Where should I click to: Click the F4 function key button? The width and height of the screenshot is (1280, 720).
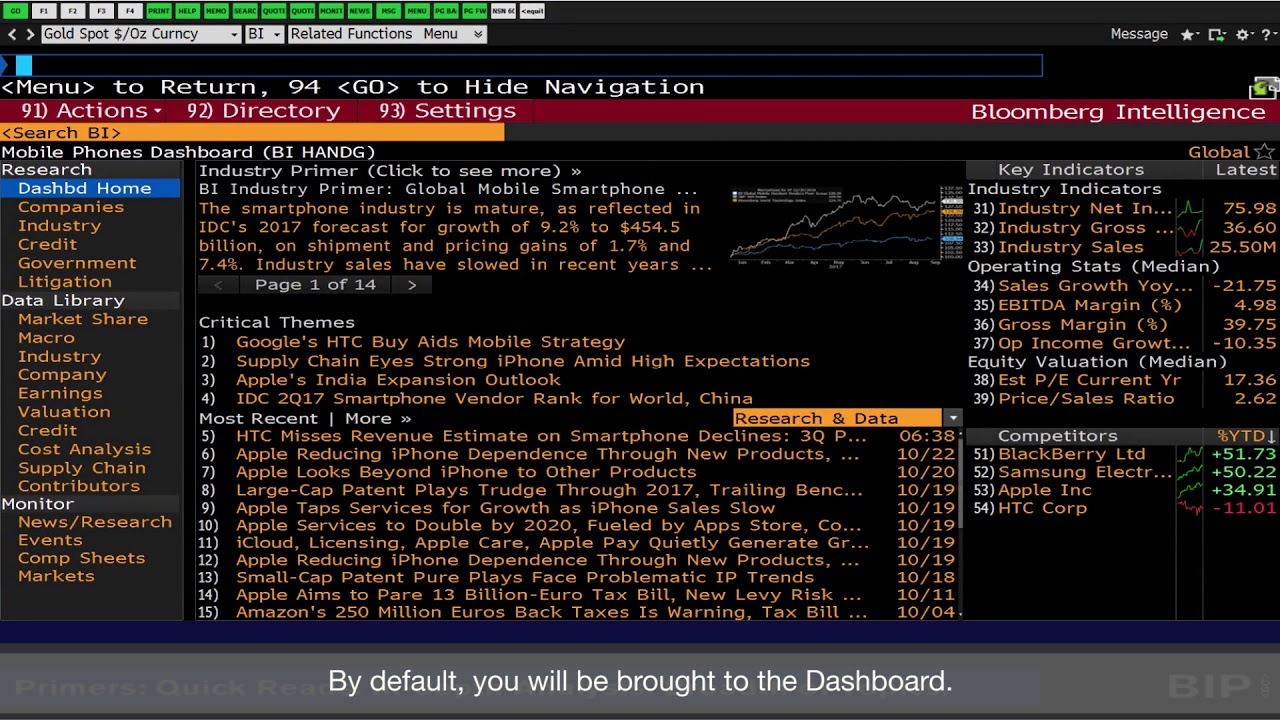(130, 11)
